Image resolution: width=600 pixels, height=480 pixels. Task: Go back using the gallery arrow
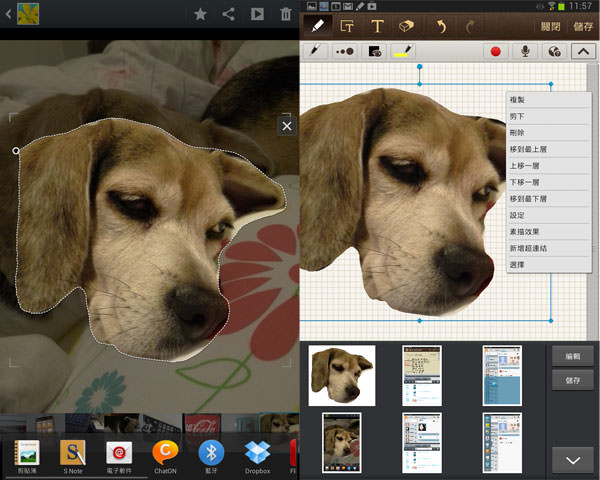[x=8, y=14]
